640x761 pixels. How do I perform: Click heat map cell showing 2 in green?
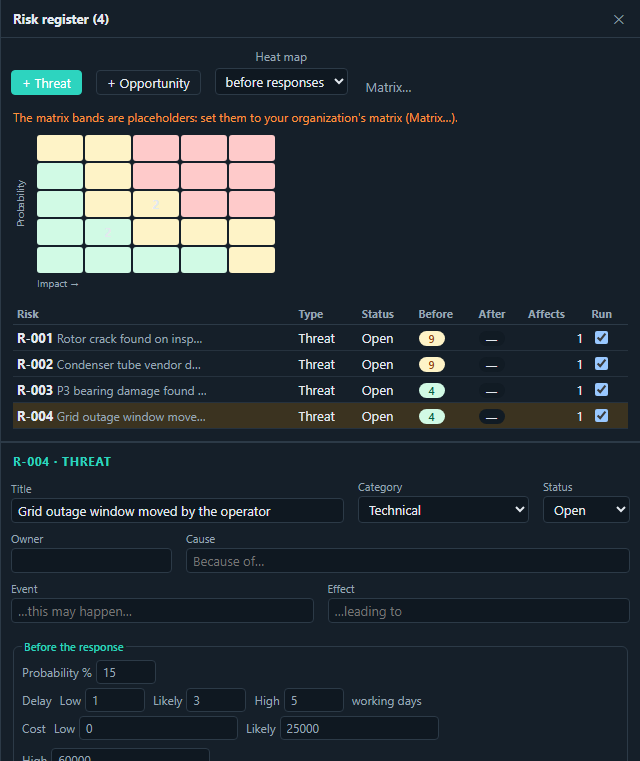[x=108, y=232]
